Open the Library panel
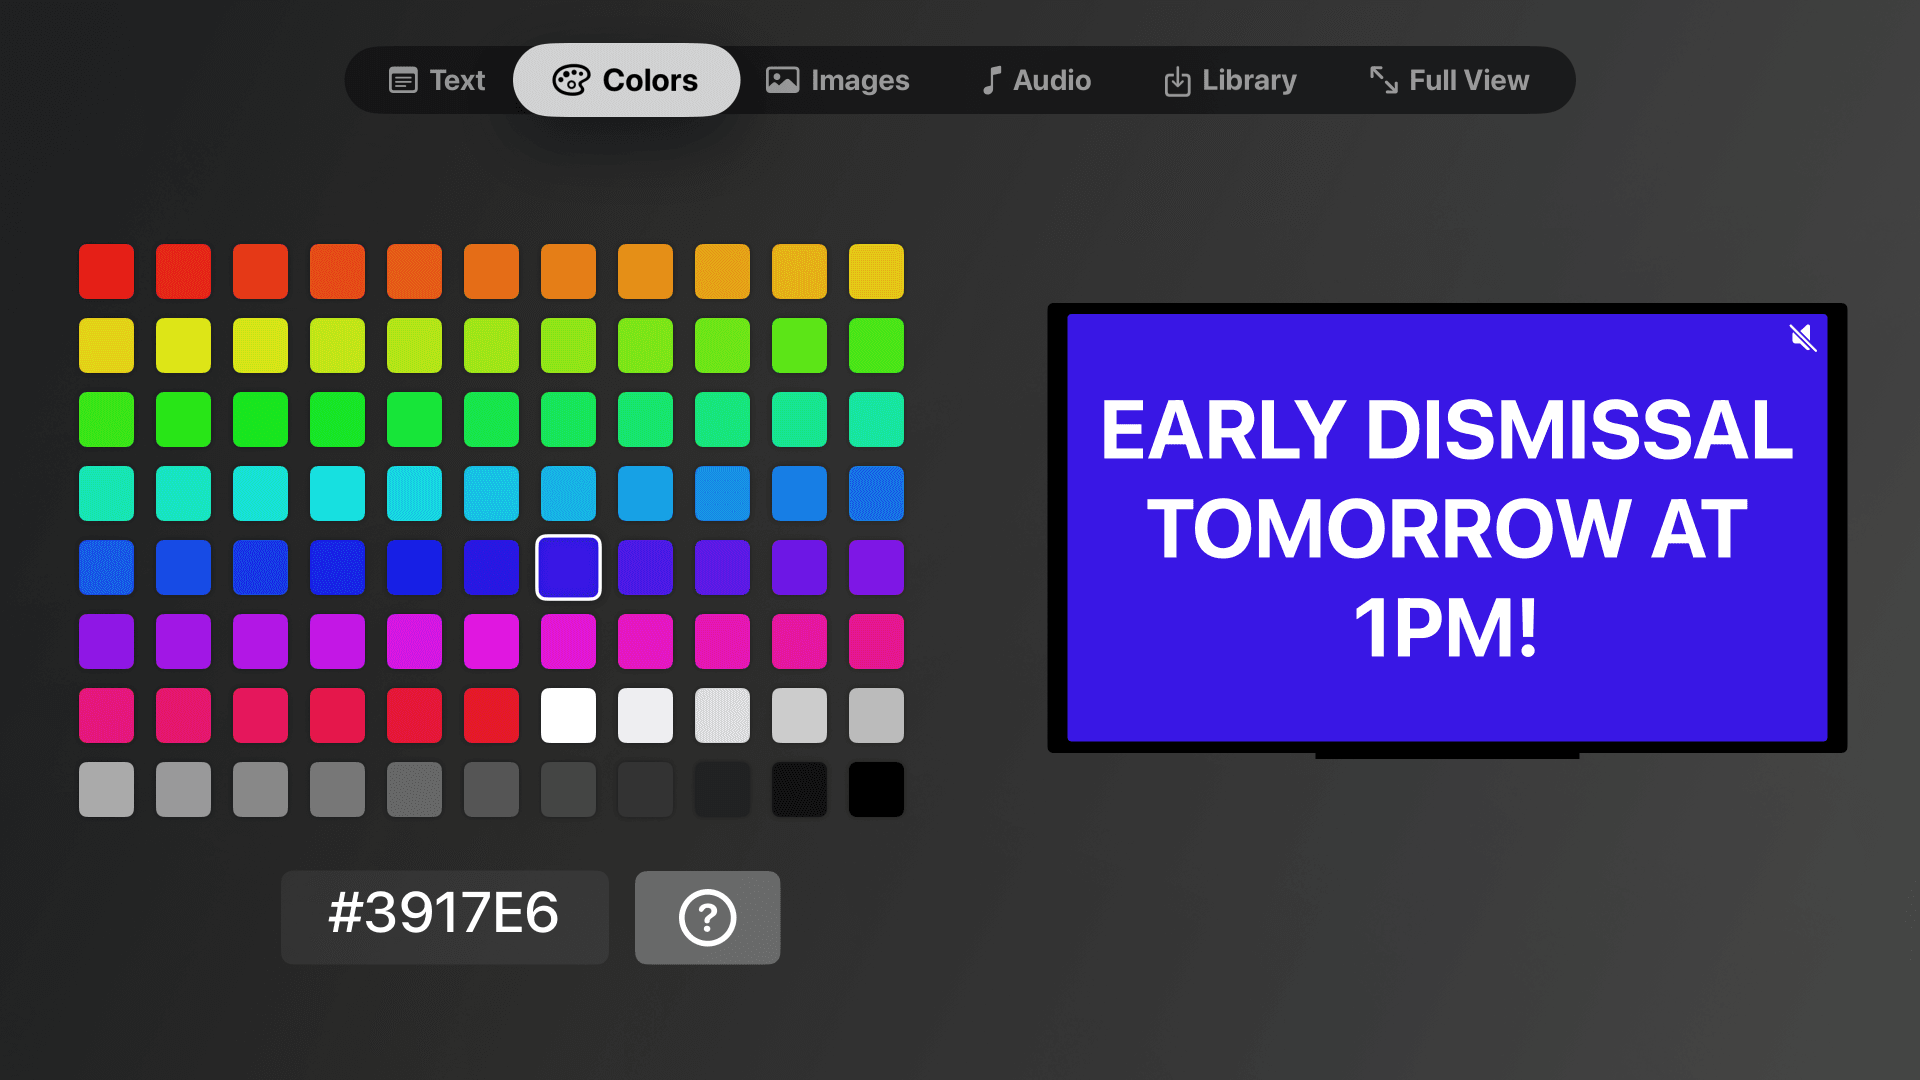1920x1080 pixels. pyautogui.click(x=1230, y=79)
